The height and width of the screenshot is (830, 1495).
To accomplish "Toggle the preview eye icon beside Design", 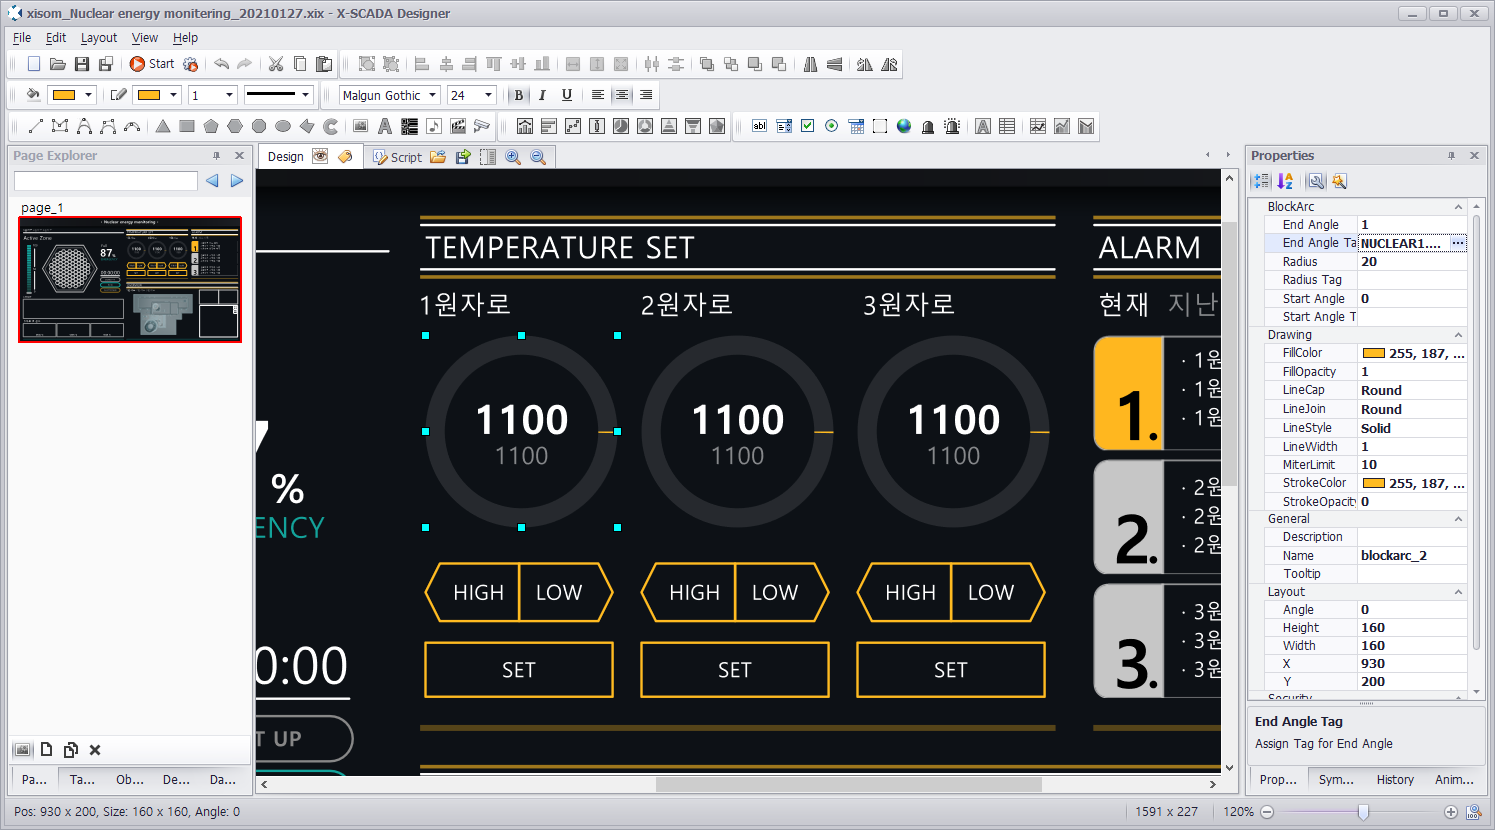I will coord(320,156).
